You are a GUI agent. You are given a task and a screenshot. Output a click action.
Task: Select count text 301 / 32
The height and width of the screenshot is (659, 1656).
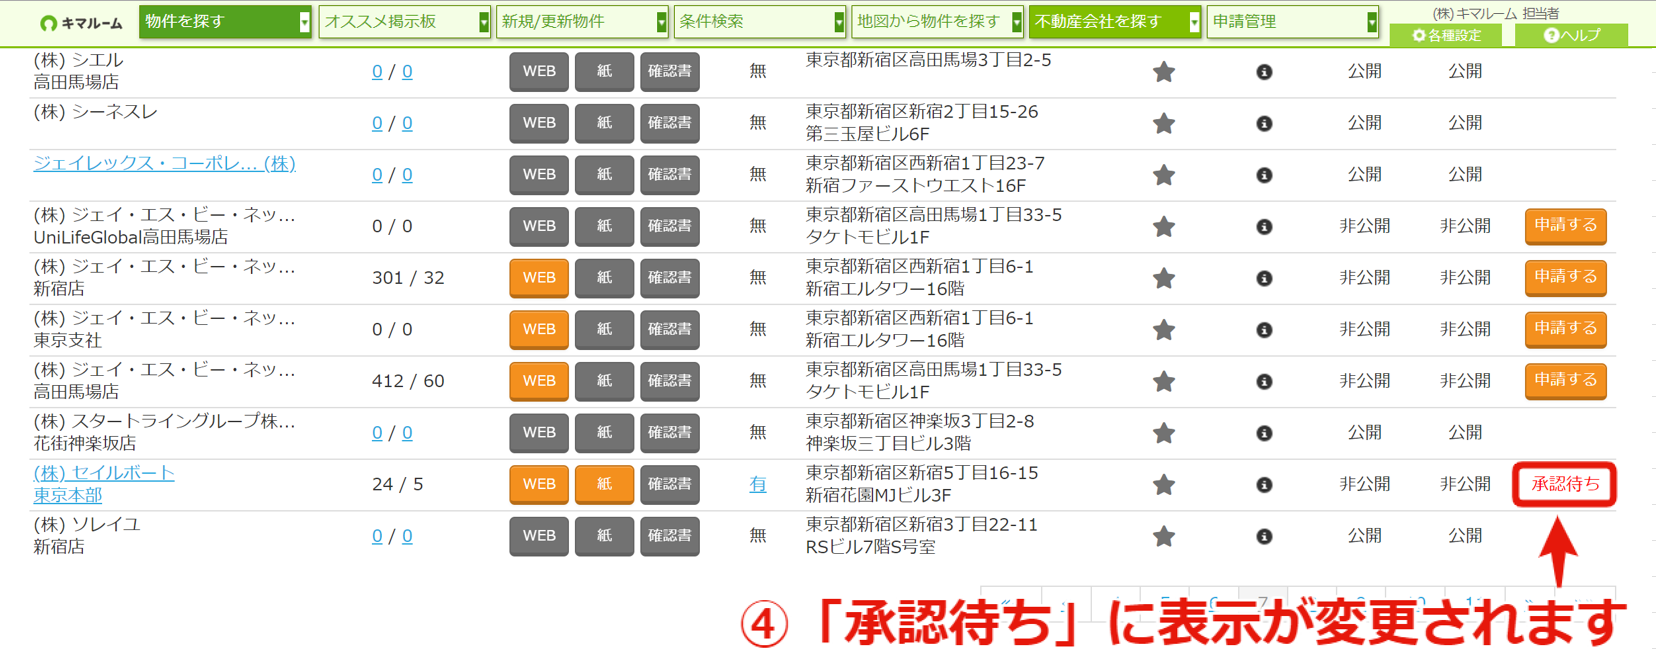408,278
